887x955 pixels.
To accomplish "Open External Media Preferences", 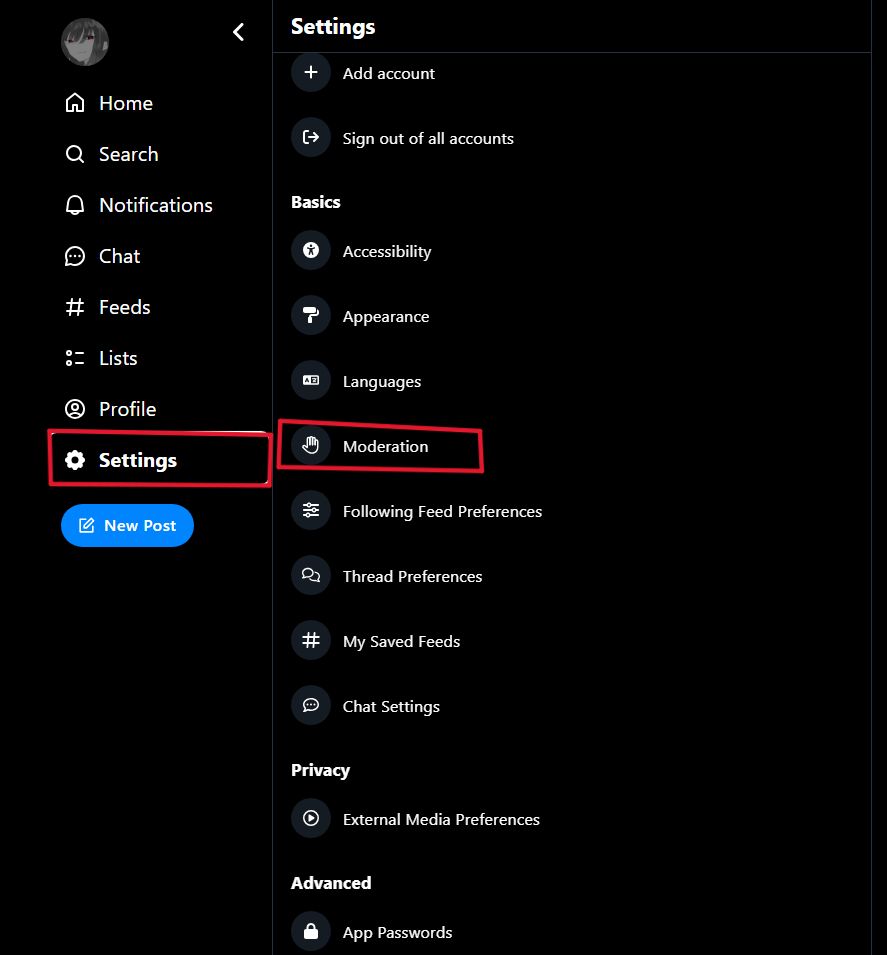I will [440, 819].
